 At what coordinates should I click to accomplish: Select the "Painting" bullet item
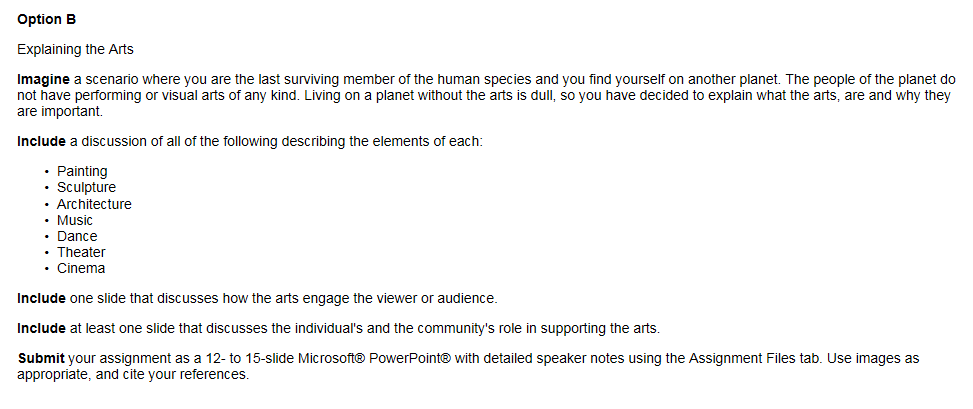click(x=82, y=171)
